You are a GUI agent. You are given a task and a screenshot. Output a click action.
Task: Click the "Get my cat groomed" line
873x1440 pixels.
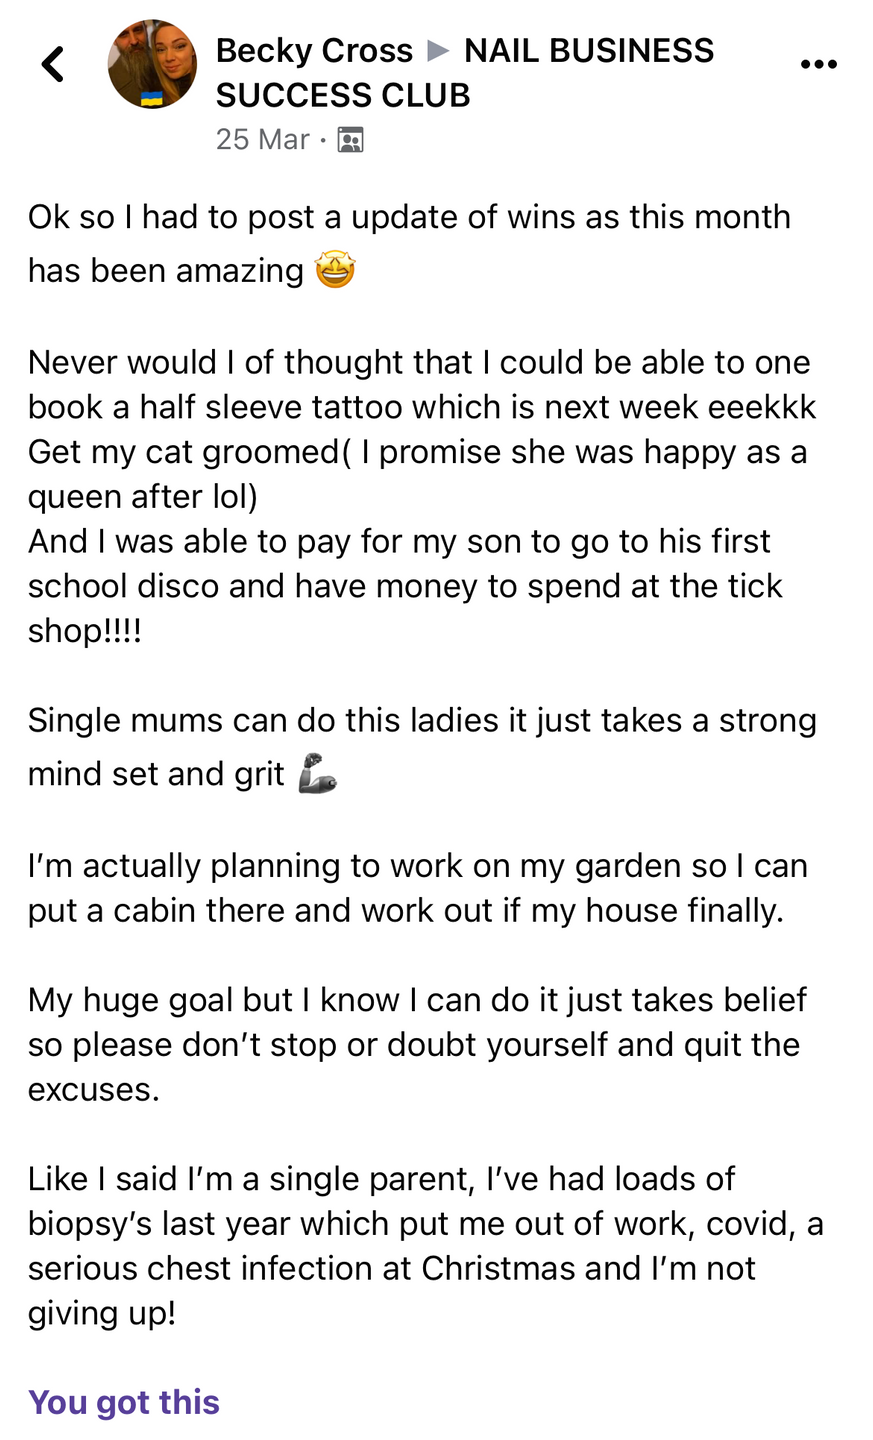(417, 473)
